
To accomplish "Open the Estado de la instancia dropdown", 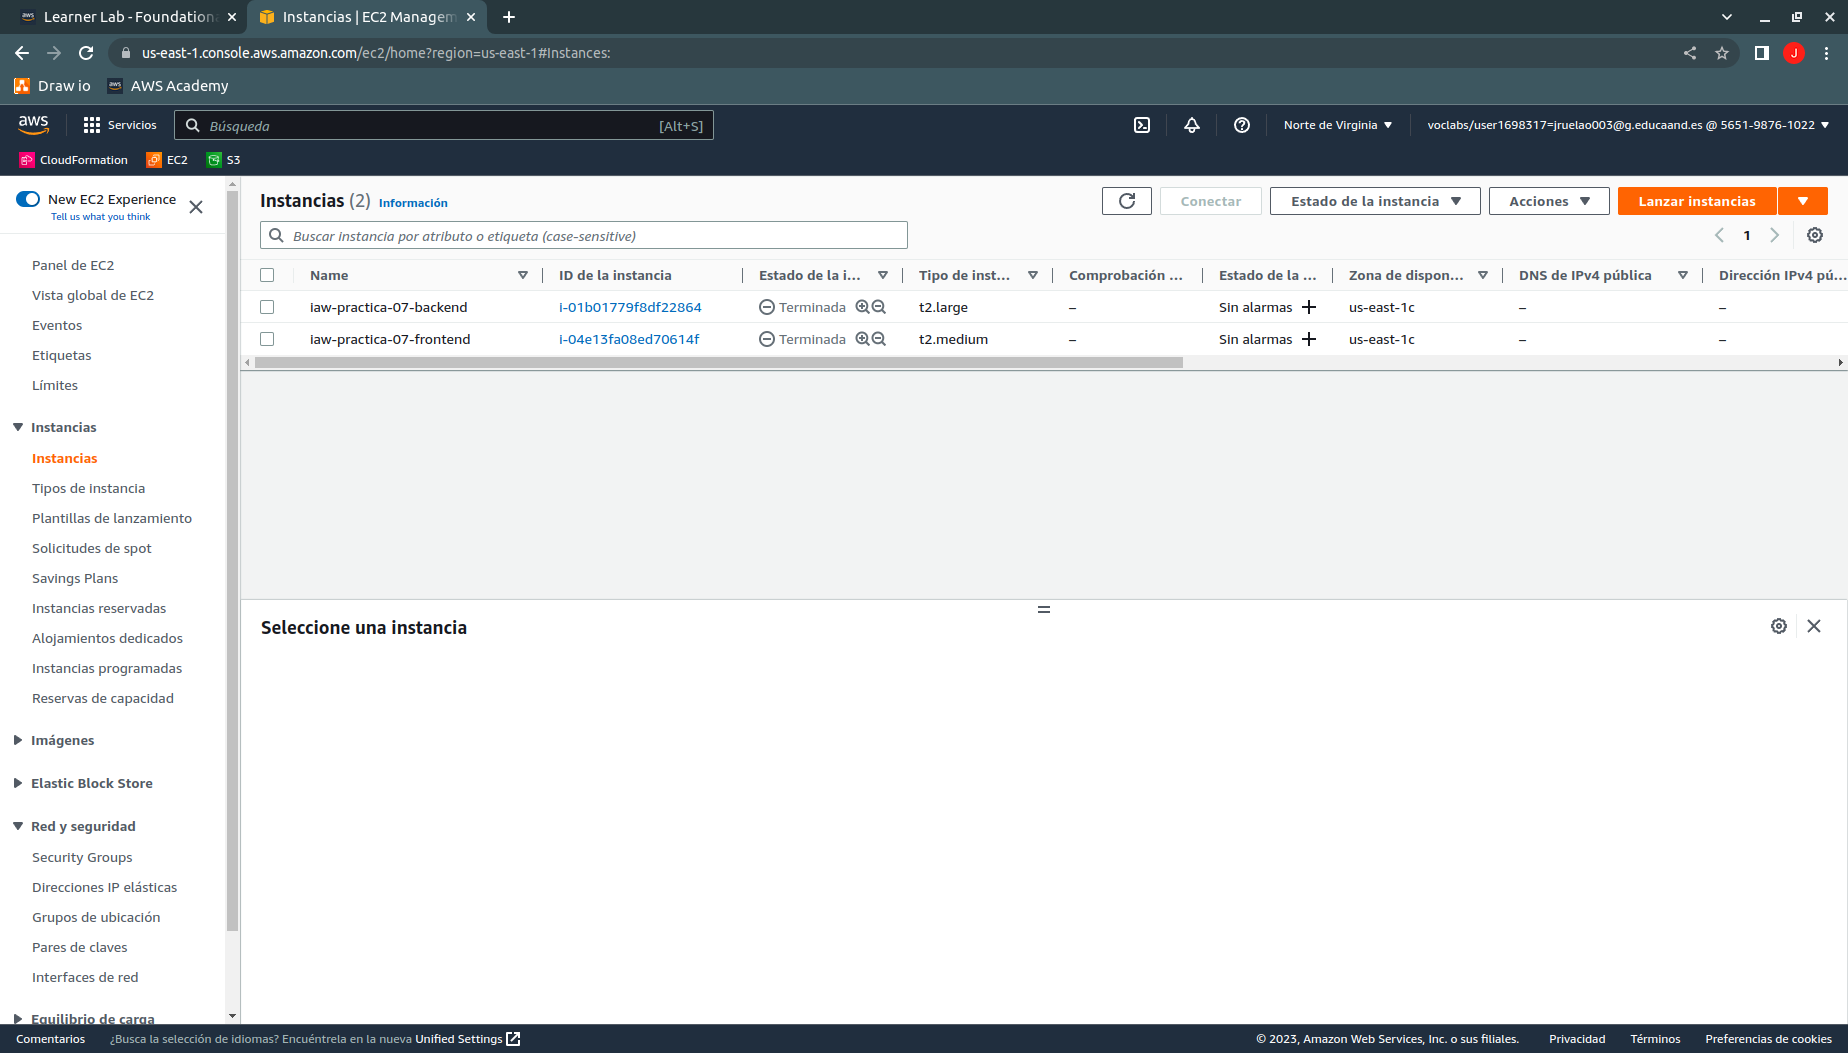I will tap(1375, 201).
